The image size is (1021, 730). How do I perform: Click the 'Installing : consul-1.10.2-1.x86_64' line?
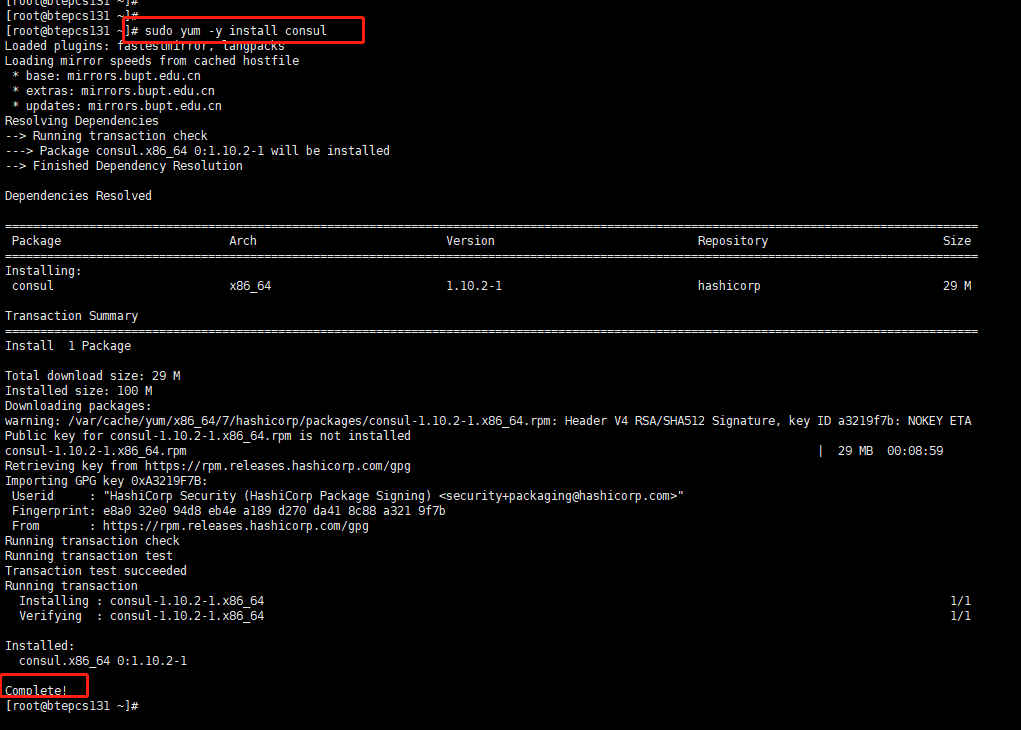point(141,600)
